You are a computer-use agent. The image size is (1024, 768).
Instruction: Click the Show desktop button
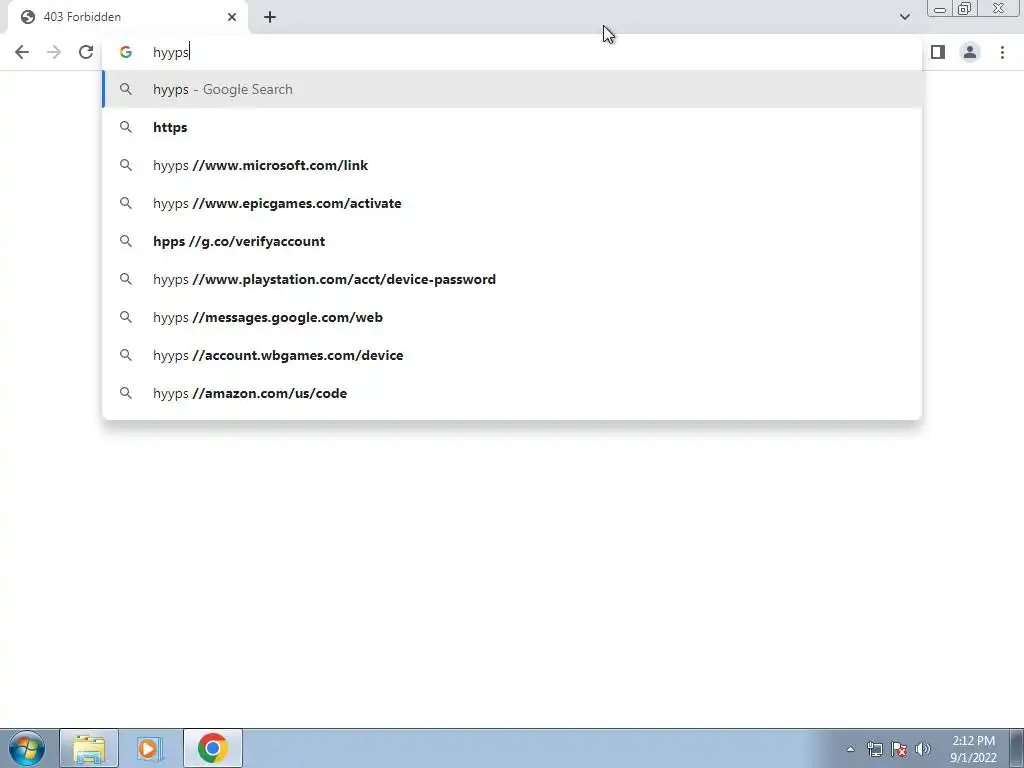(x=1016, y=748)
